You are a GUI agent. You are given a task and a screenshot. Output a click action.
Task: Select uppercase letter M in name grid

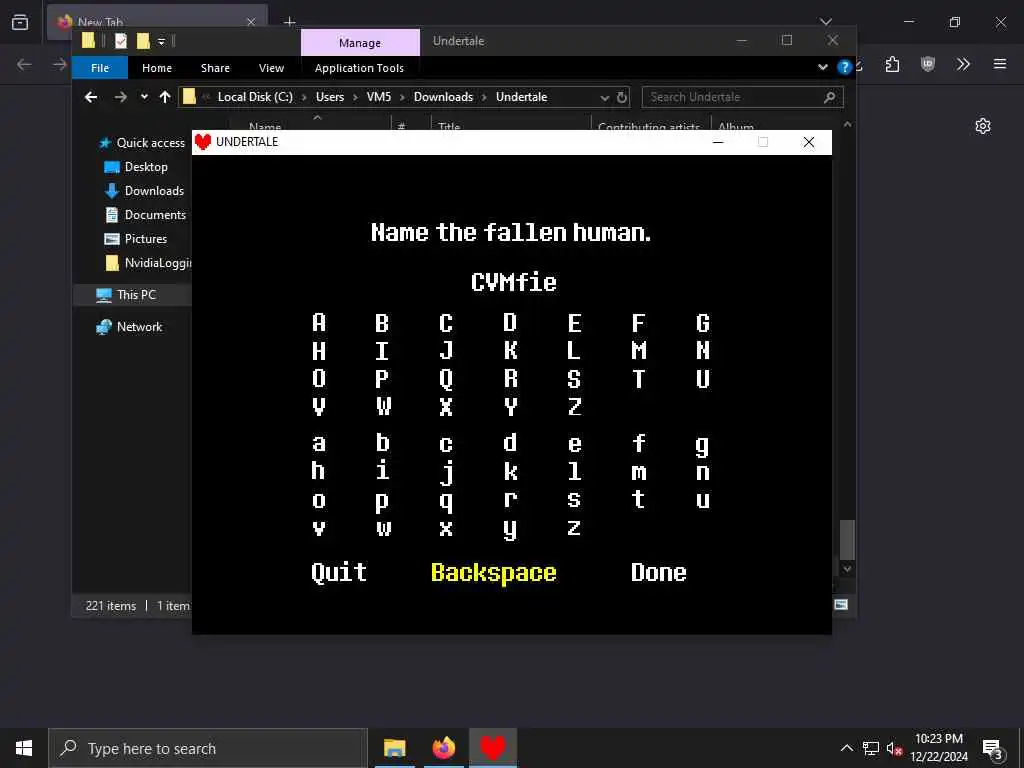coord(639,351)
